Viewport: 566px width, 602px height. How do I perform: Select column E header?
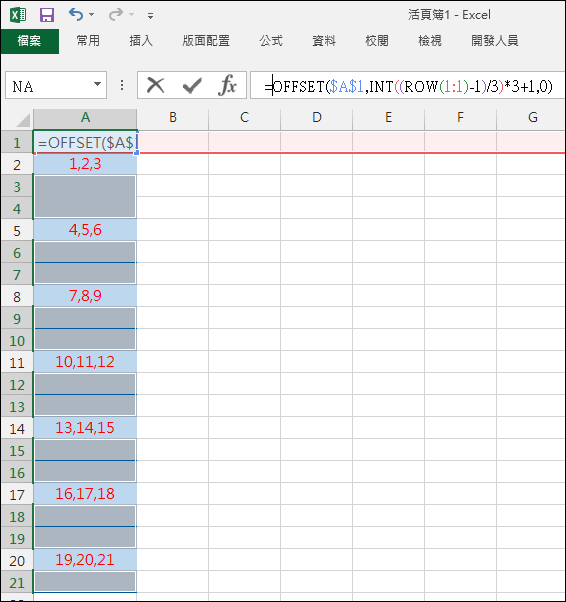pos(389,117)
